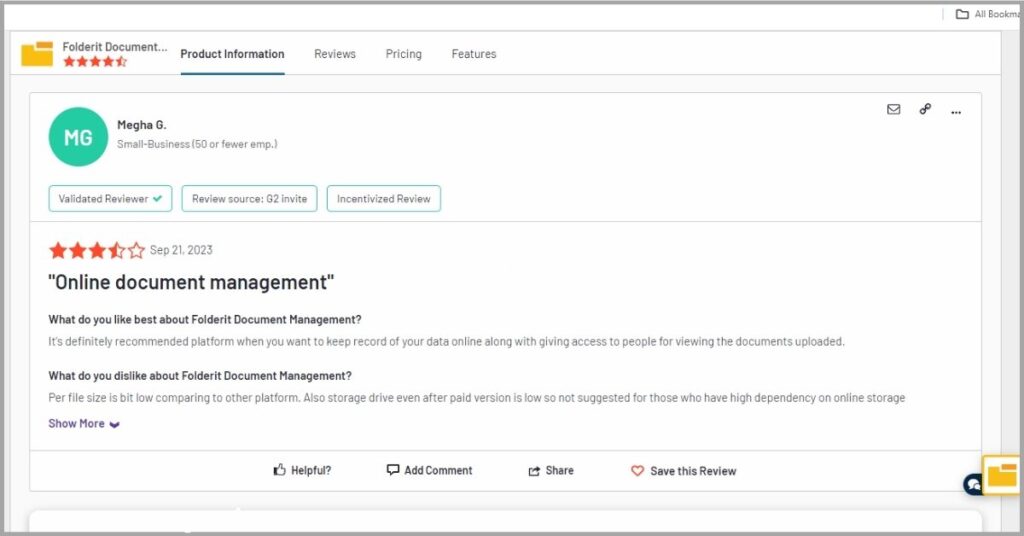Click the thumbs-up Helpful icon
The width and height of the screenshot is (1024, 536).
click(280, 469)
